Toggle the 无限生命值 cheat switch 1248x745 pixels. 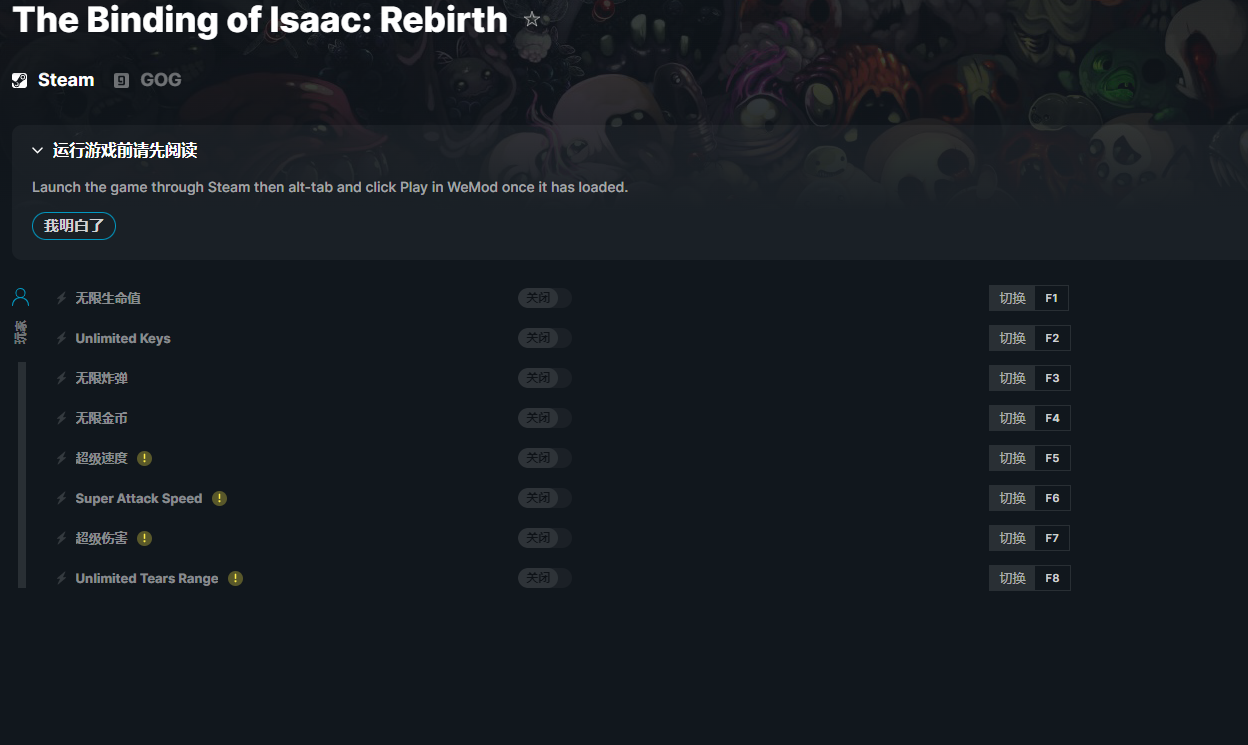click(545, 298)
